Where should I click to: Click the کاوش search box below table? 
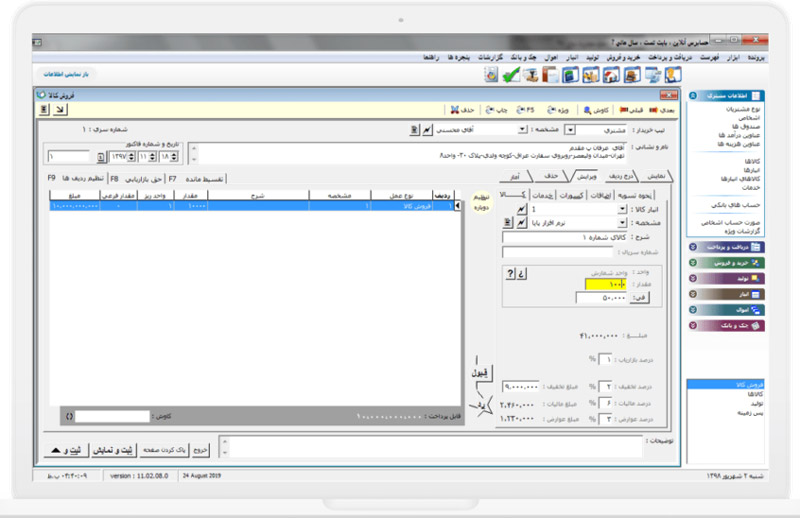[112, 416]
